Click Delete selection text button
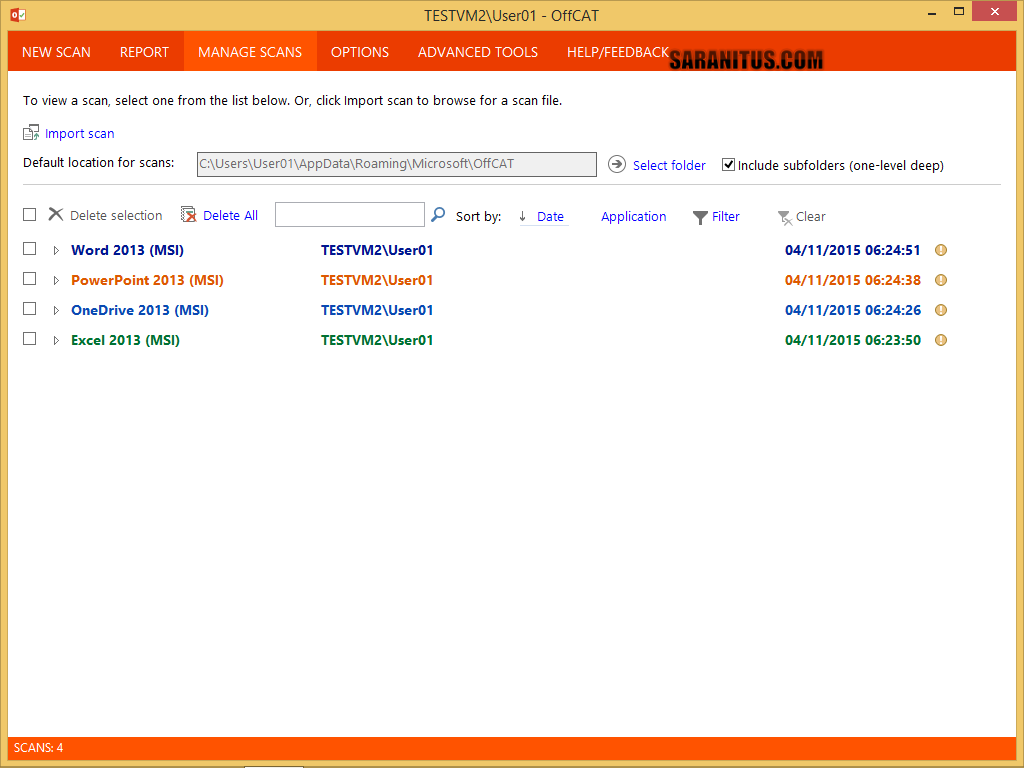Viewport: 1024px width, 768px height. click(116, 216)
